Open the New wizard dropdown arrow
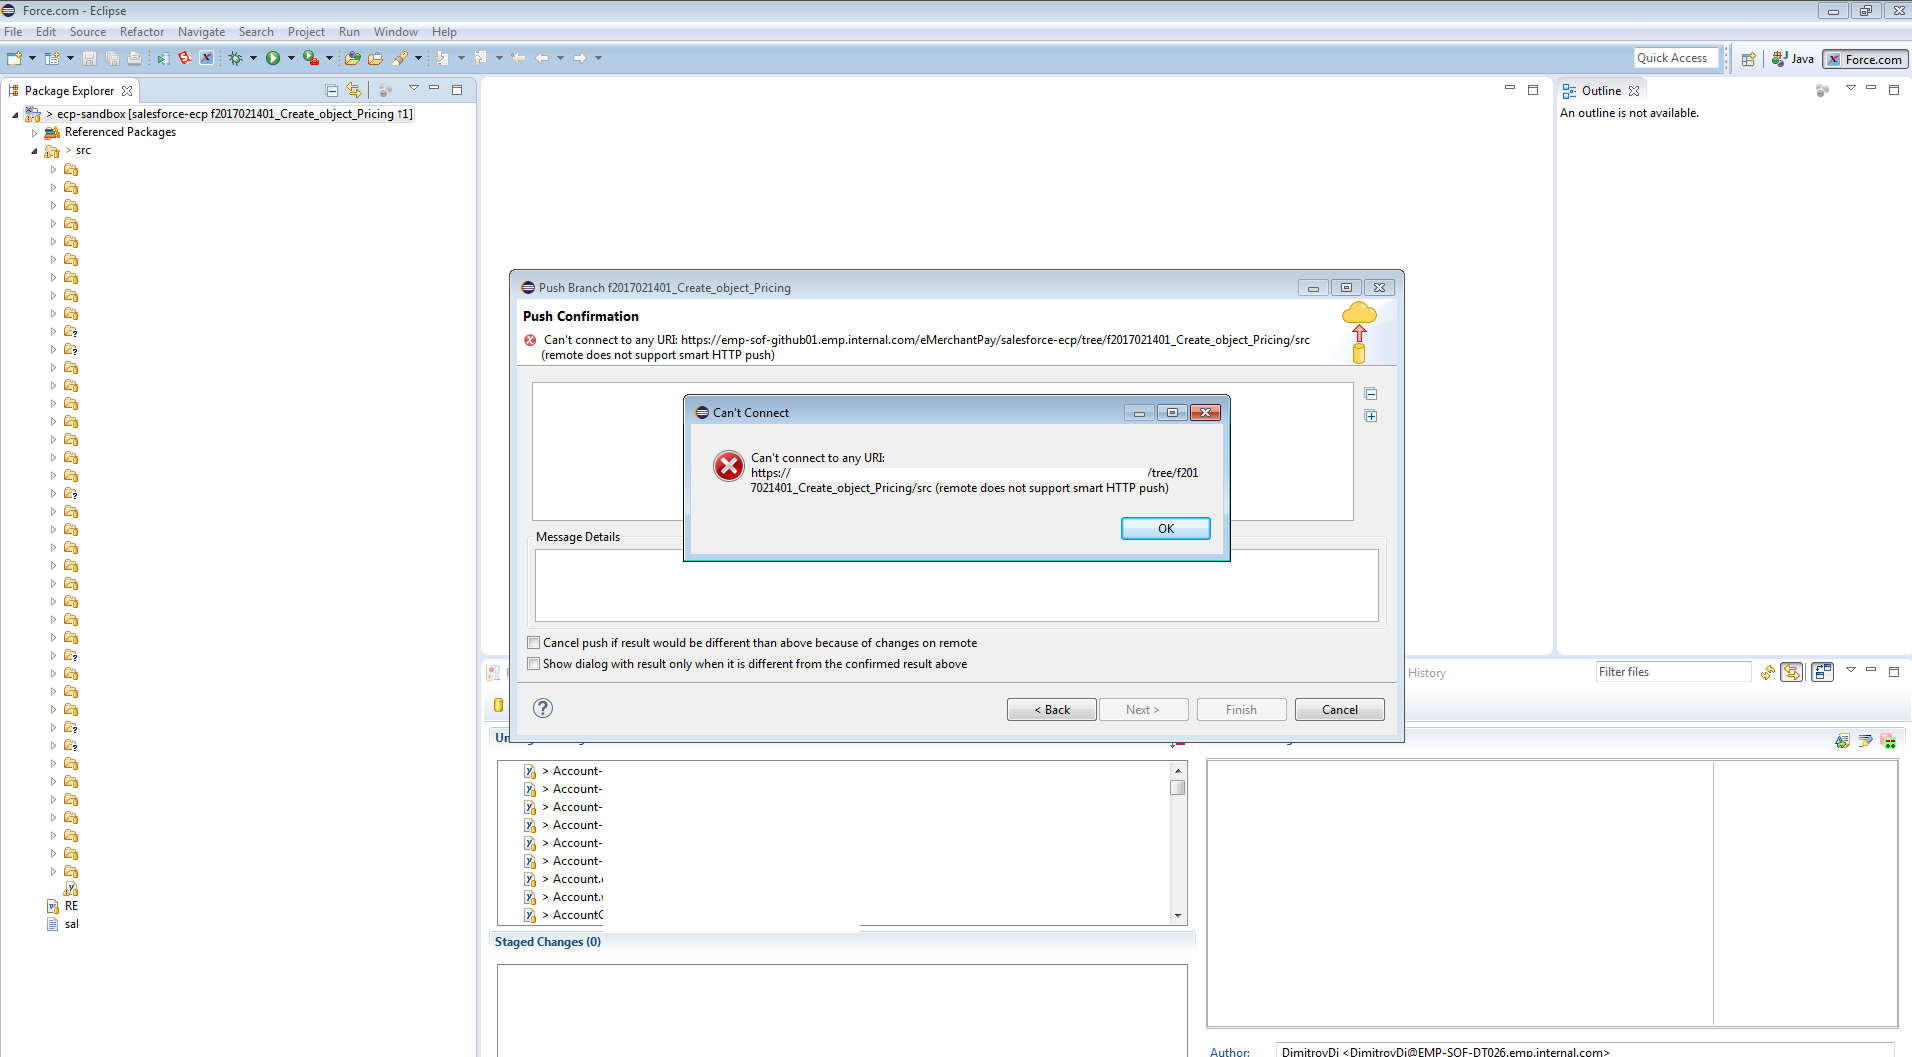This screenshot has height=1057, width=1912. [32, 58]
